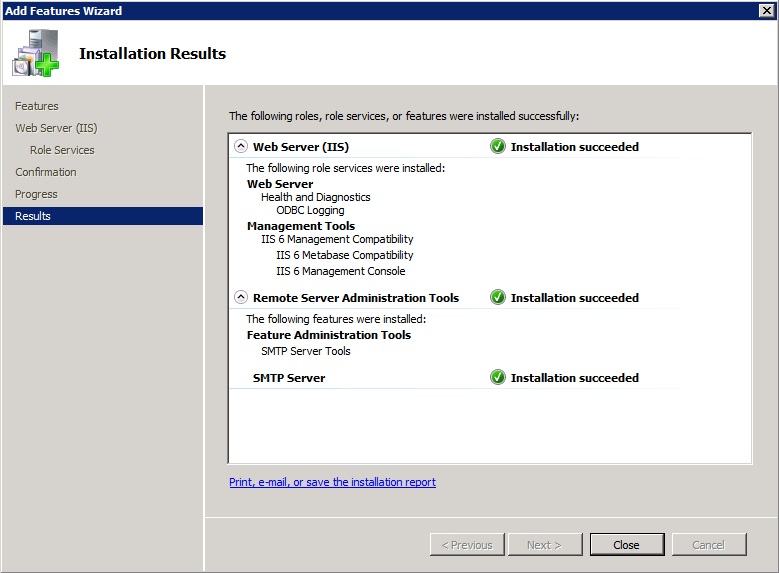Select the highlighted Results step
This screenshot has width=779, height=573.
(x=33, y=216)
